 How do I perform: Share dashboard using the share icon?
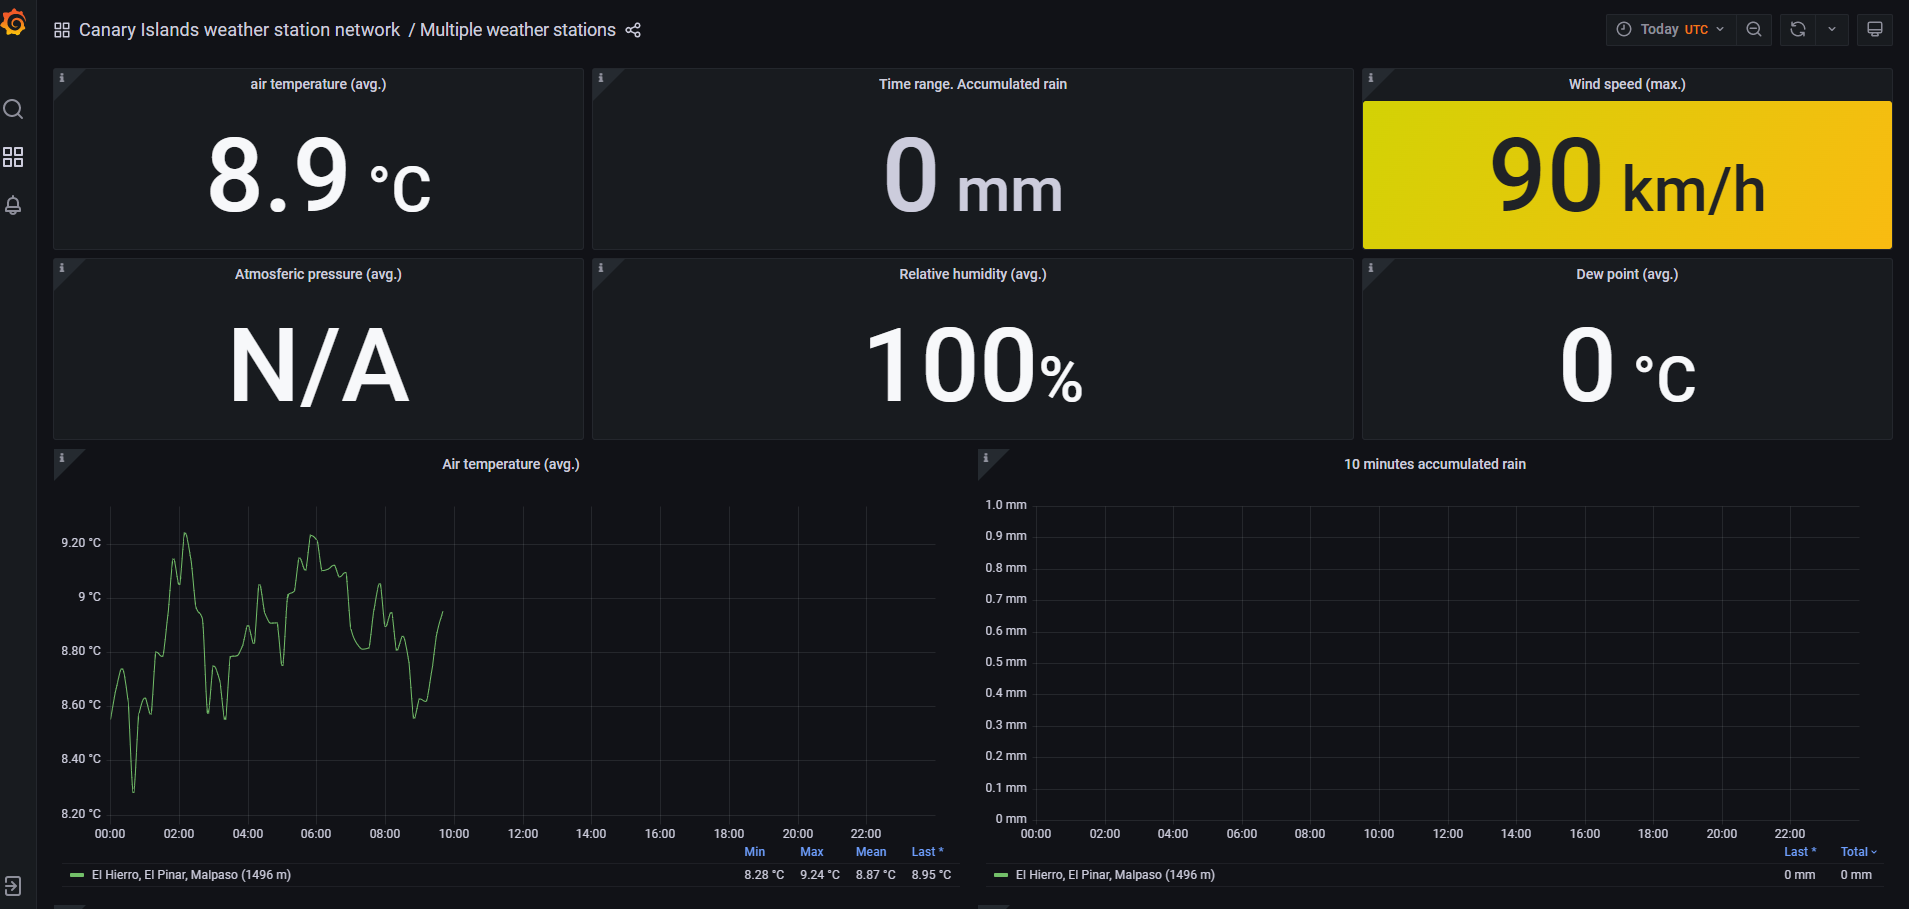633,30
